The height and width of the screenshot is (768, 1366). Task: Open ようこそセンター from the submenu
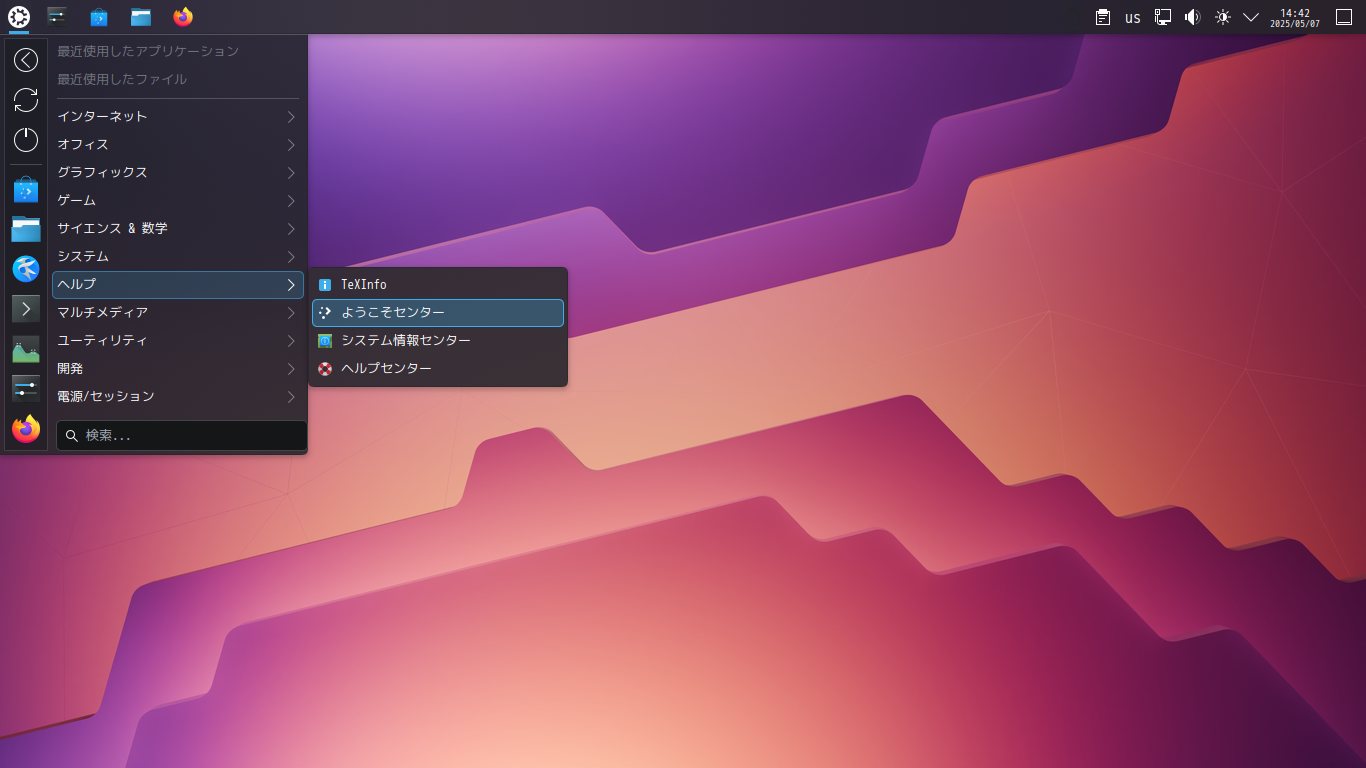click(437, 312)
